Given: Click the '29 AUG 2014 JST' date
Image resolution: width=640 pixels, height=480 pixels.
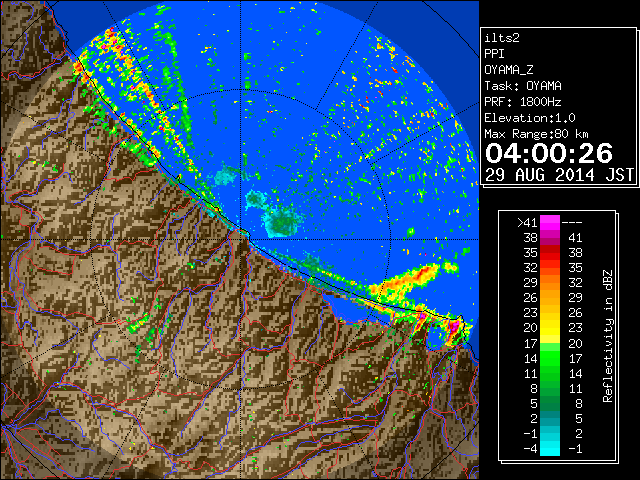Looking at the screenshot, I should coord(559,175).
